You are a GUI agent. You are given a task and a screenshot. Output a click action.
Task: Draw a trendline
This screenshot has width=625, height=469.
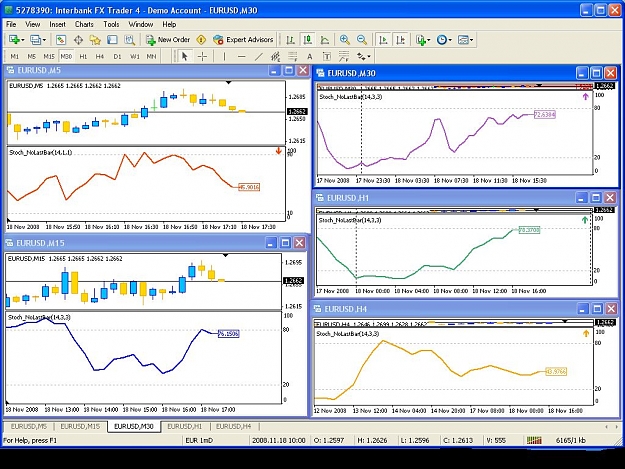pos(258,56)
